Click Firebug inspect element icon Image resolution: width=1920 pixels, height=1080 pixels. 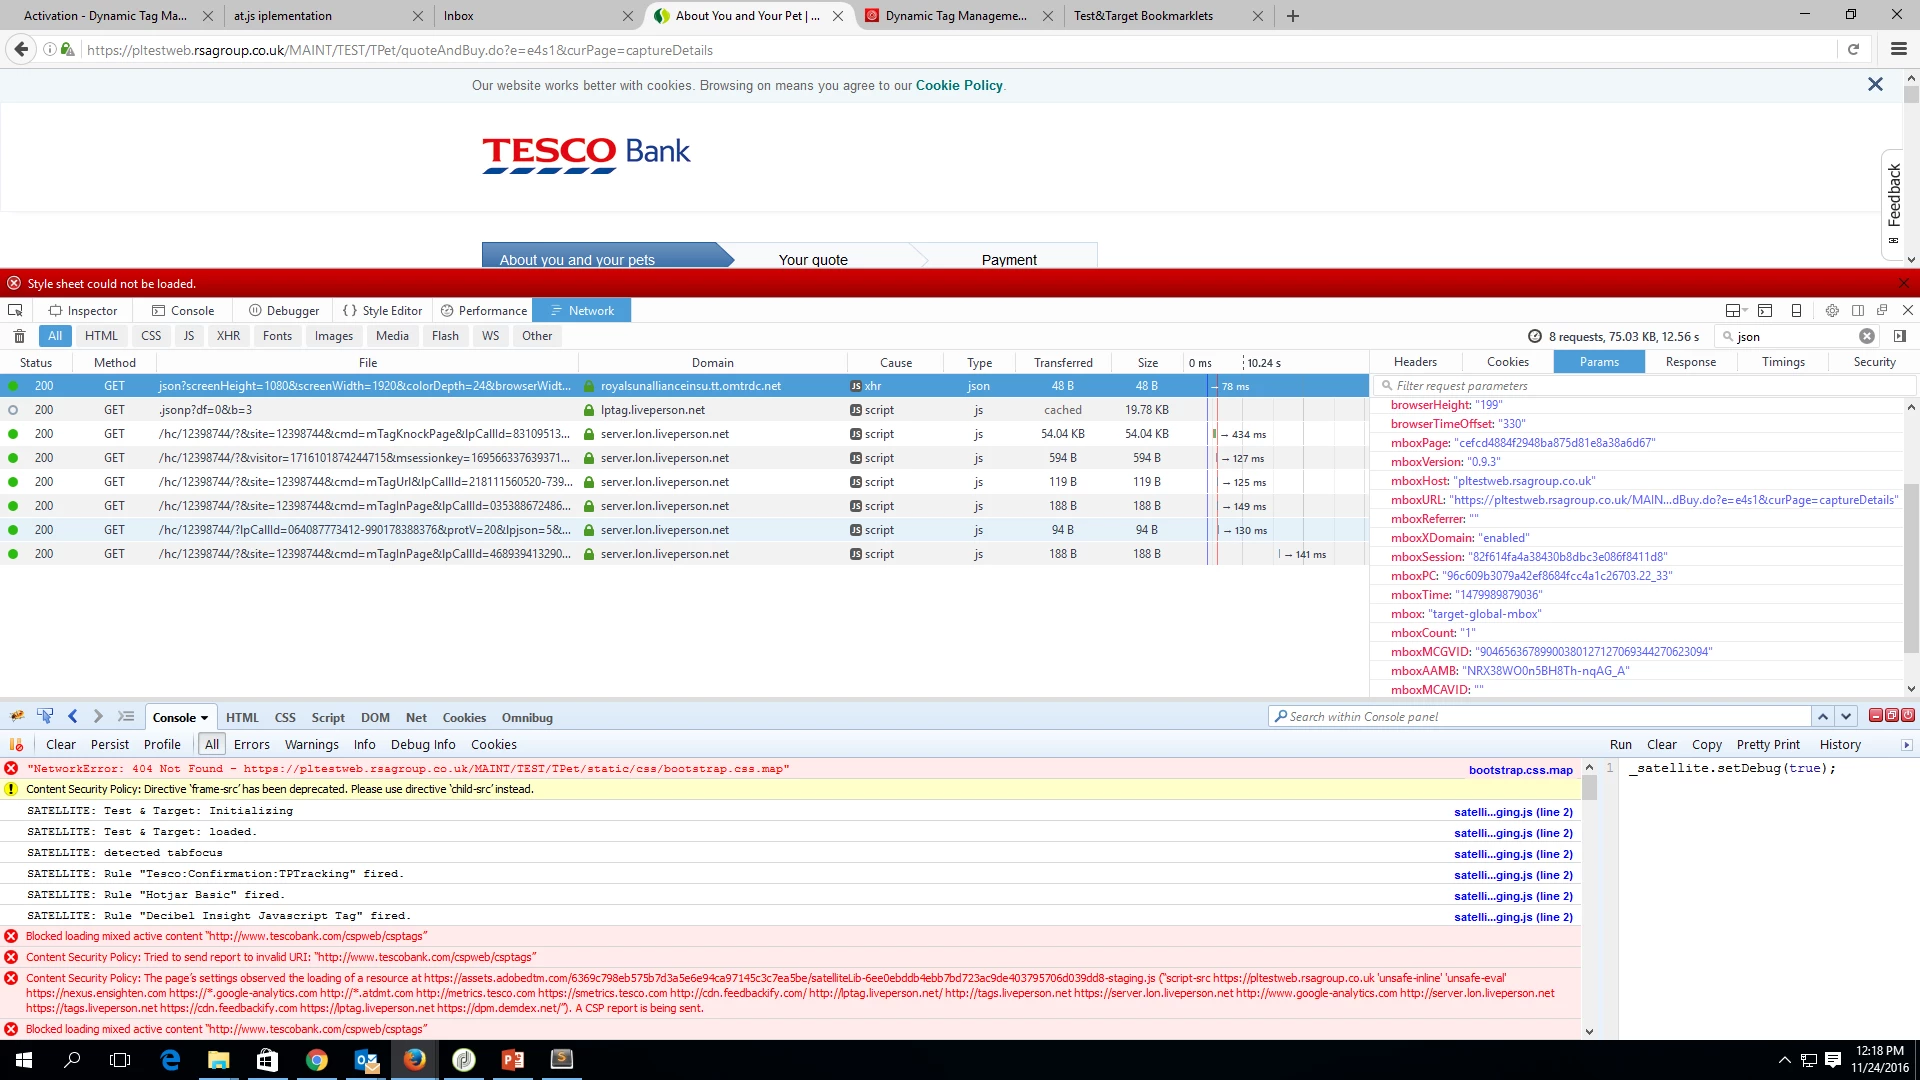pos(45,716)
